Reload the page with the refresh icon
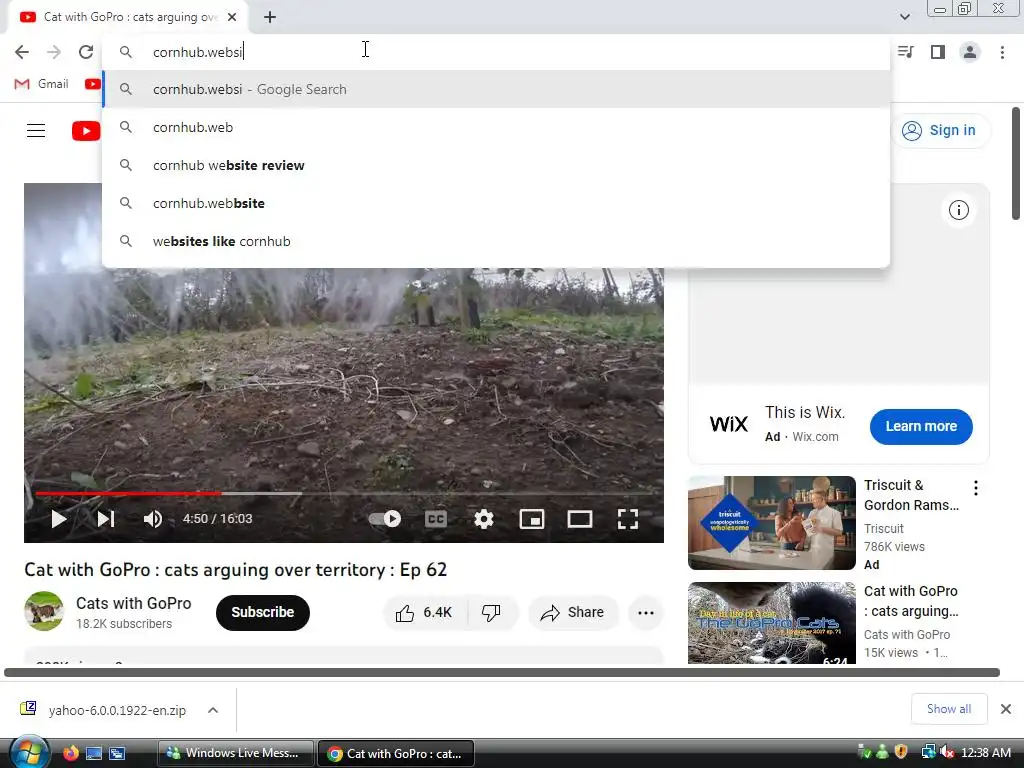 pyautogui.click(x=86, y=52)
